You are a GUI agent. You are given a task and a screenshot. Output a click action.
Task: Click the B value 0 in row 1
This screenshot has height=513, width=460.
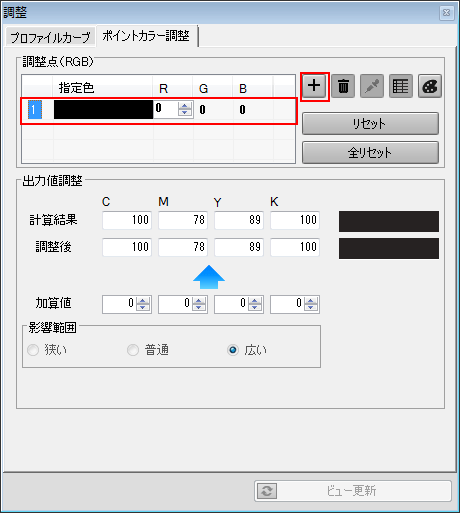point(242,110)
